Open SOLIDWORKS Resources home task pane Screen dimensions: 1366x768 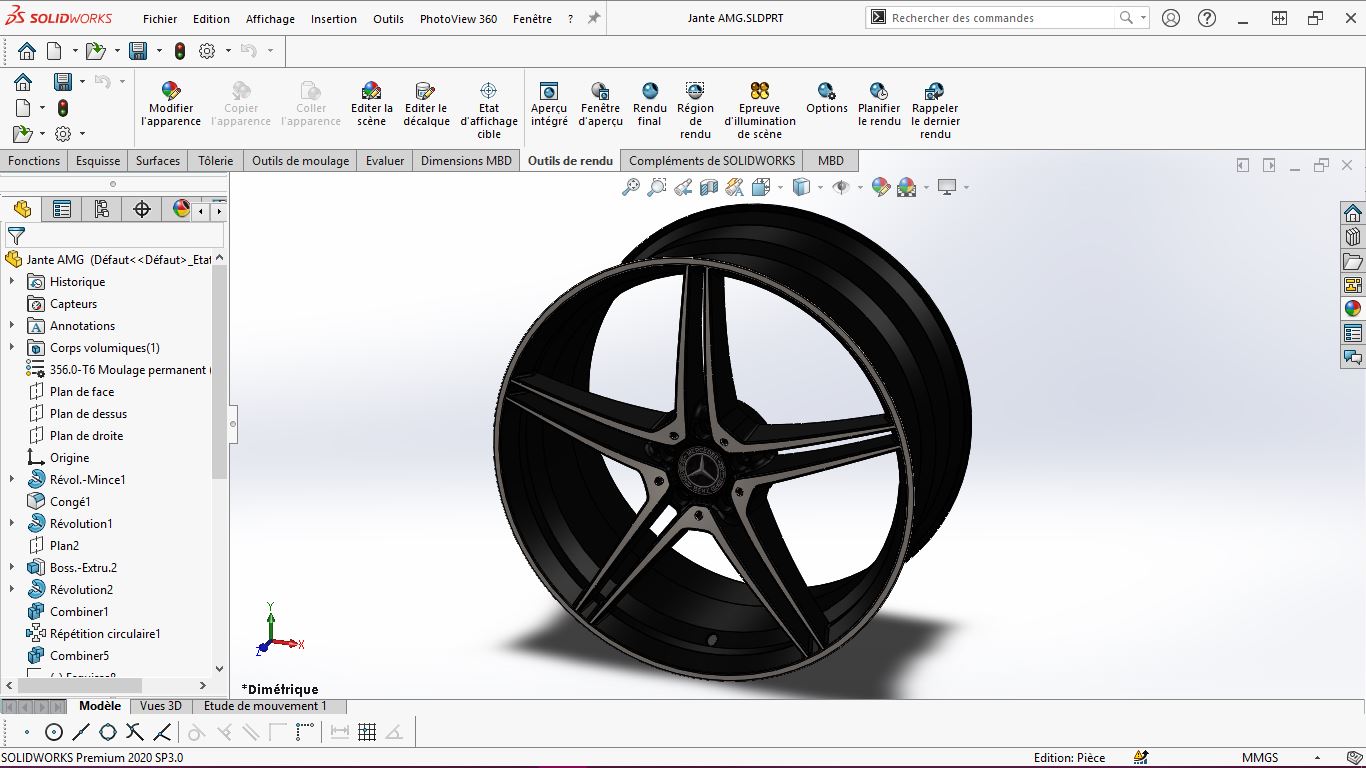(x=1353, y=213)
